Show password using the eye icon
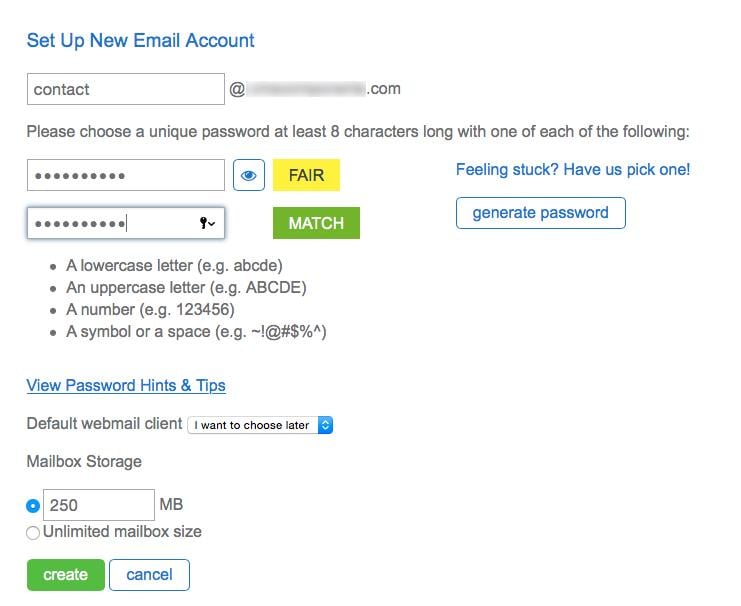 click(x=248, y=176)
